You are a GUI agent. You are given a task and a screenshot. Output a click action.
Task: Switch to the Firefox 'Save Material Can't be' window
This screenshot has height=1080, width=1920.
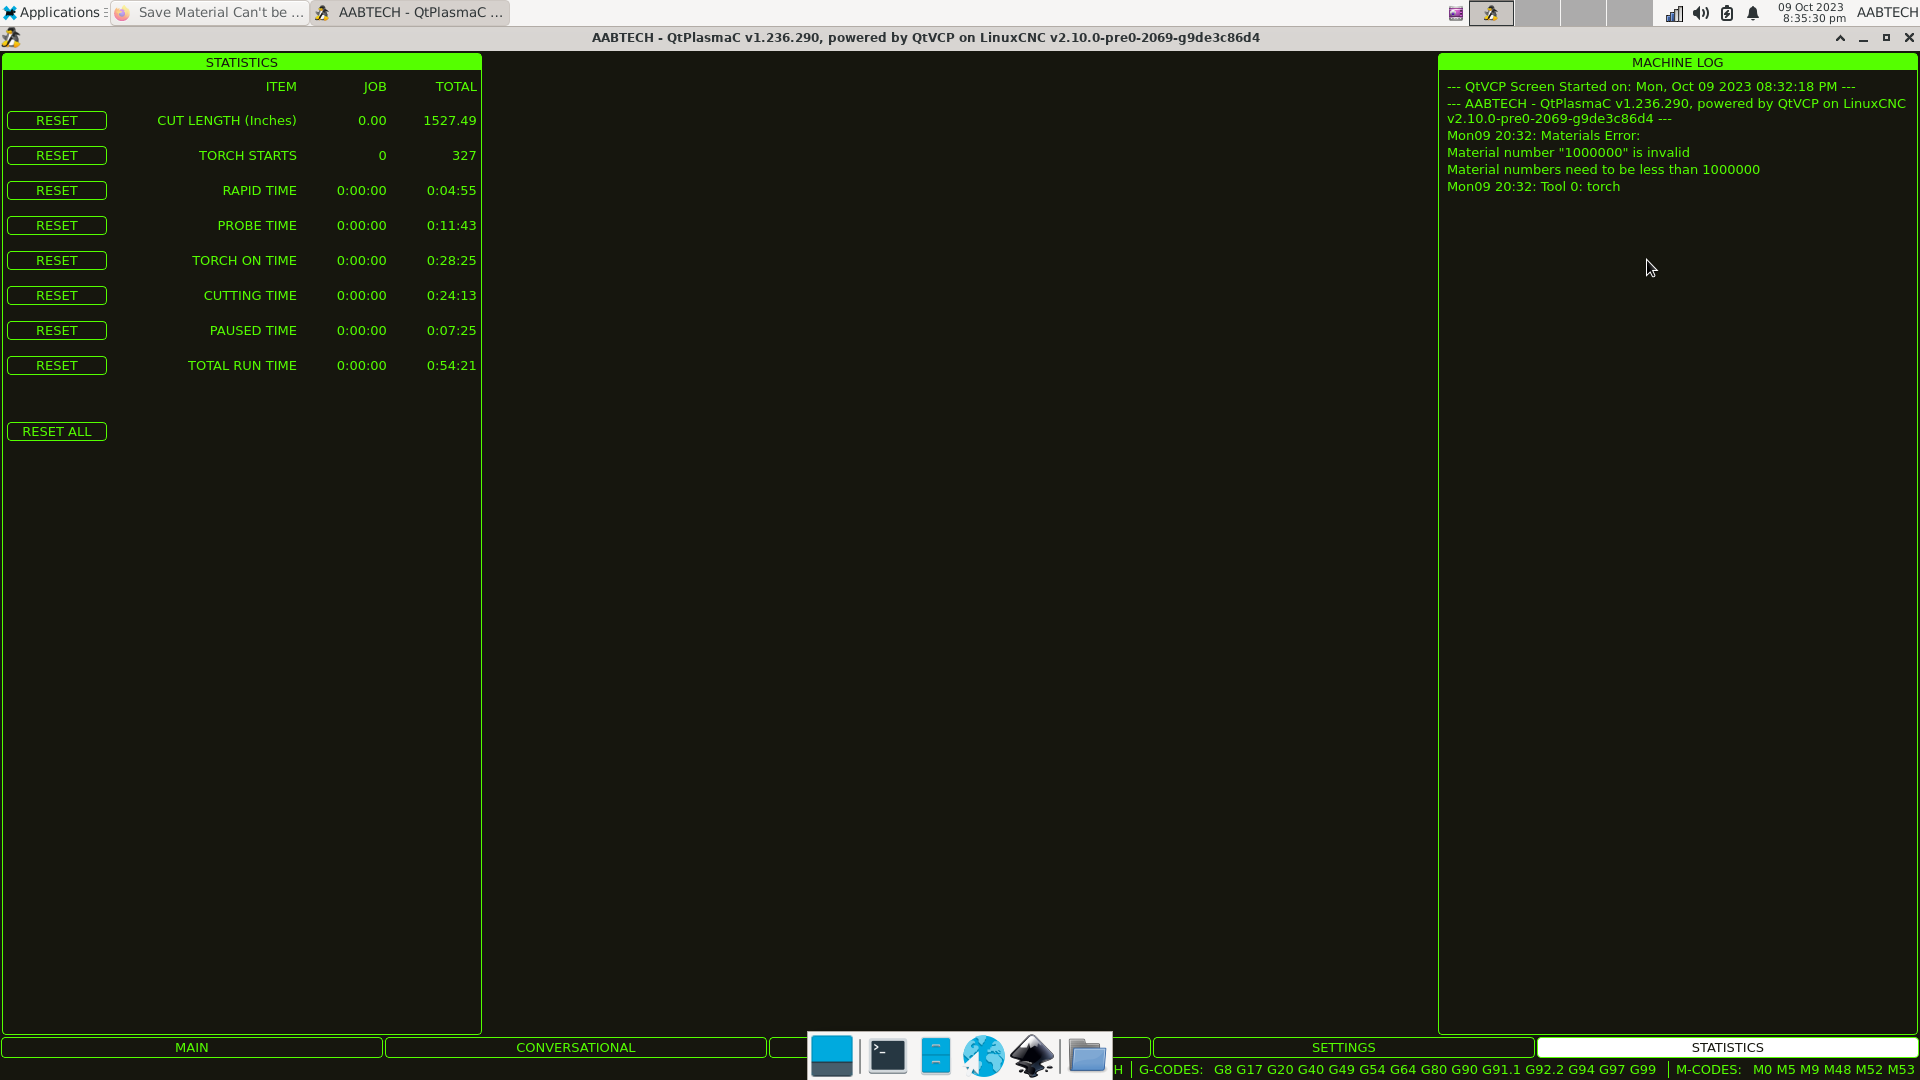(x=210, y=13)
